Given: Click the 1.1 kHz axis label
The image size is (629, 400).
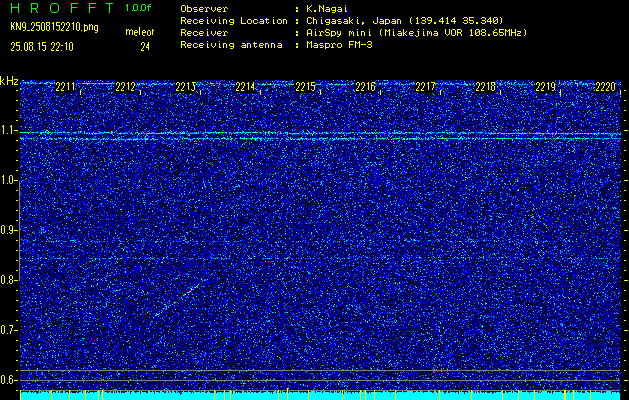Looking at the screenshot, I should pos(8,131).
